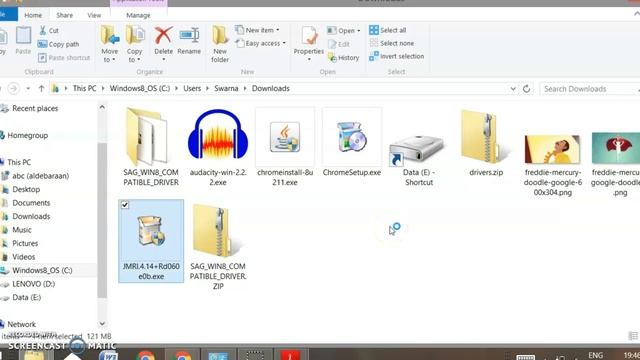Switch to the View ribbon tab
The height and width of the screenshot is (360, 640).
pos(94,15)
